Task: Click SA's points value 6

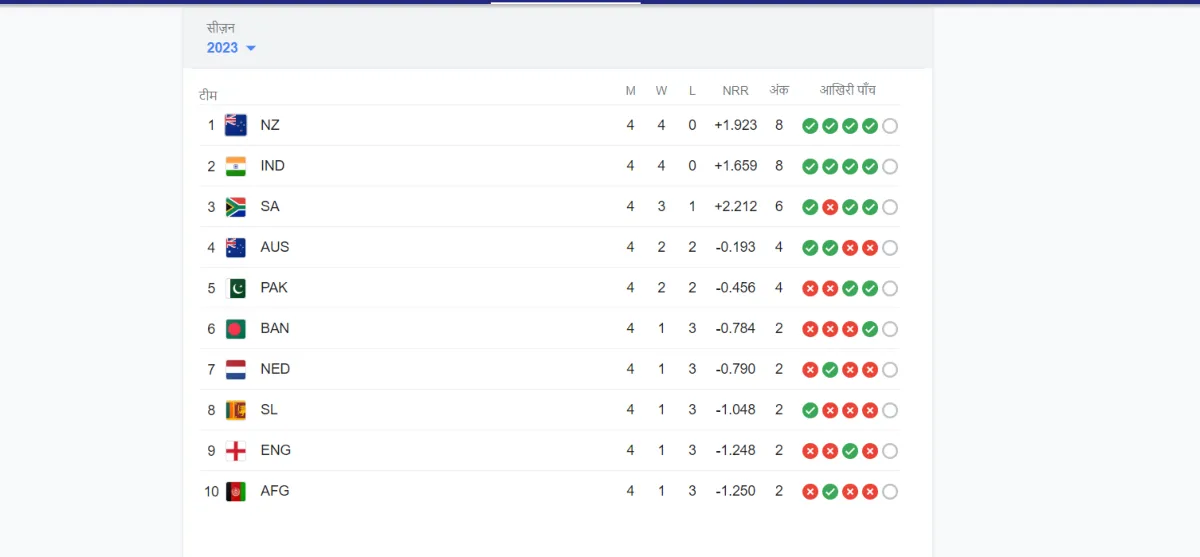Action: 779,206
